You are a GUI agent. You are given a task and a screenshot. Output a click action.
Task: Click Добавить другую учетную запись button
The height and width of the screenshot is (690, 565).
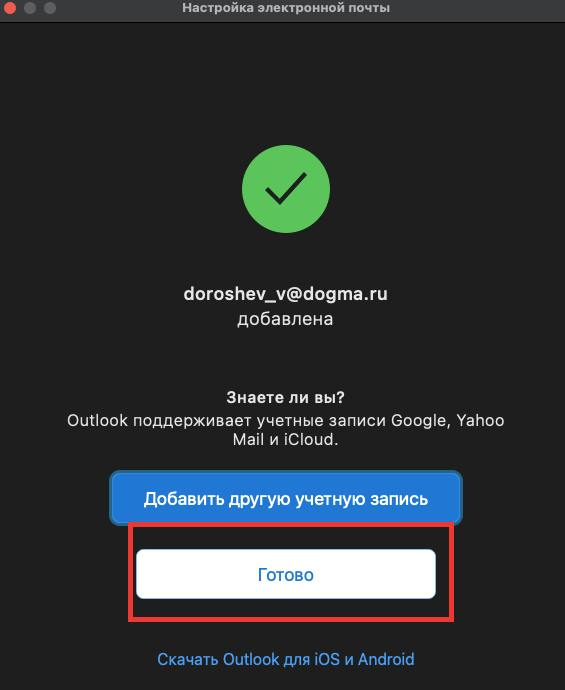(x=286, y=499)
